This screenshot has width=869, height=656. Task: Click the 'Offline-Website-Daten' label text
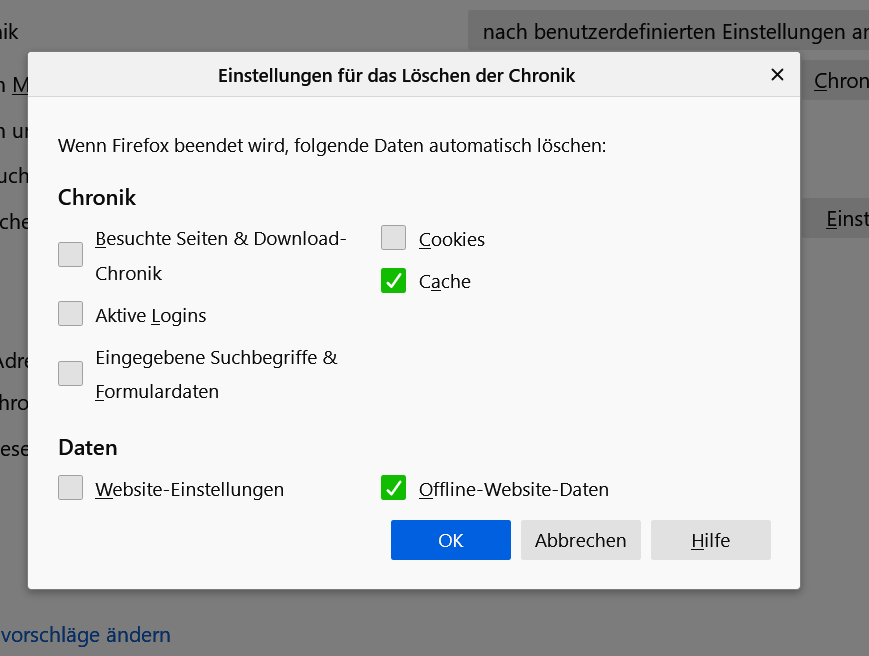click(514, 490)
